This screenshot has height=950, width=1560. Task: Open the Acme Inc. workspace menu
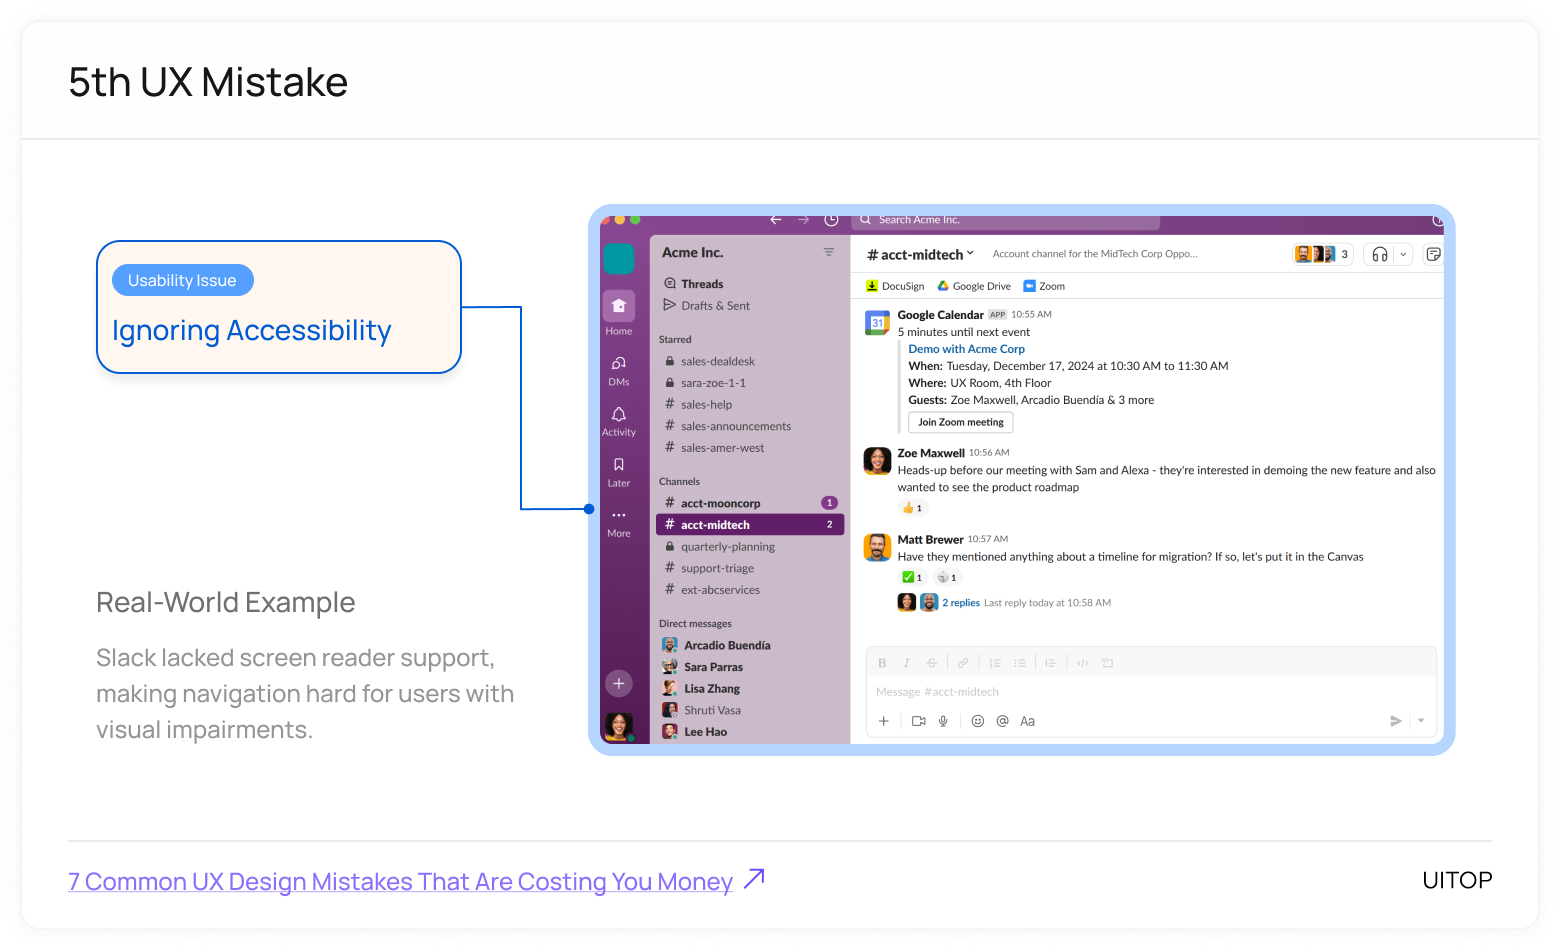point(692,253)
